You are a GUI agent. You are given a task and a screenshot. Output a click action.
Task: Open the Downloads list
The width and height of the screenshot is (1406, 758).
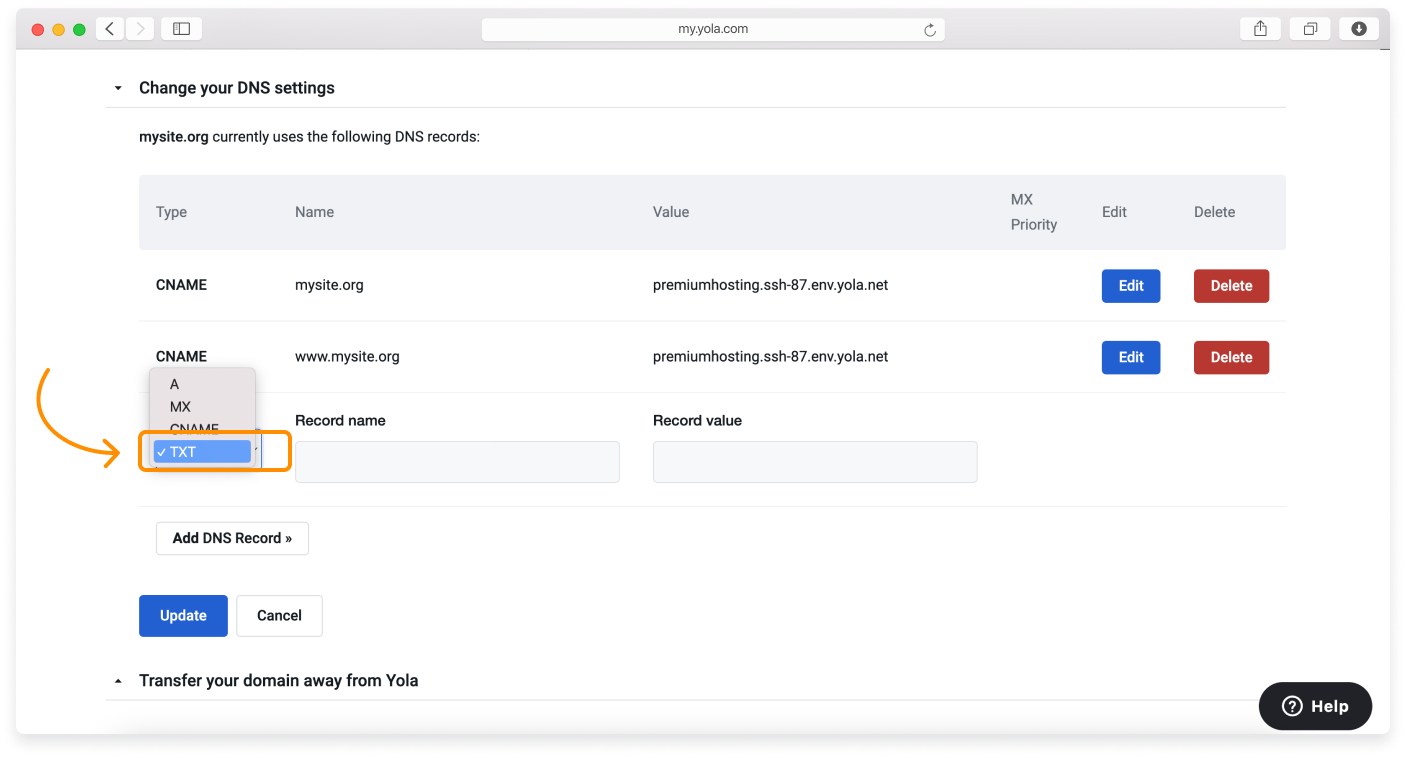click(1358, 28)
